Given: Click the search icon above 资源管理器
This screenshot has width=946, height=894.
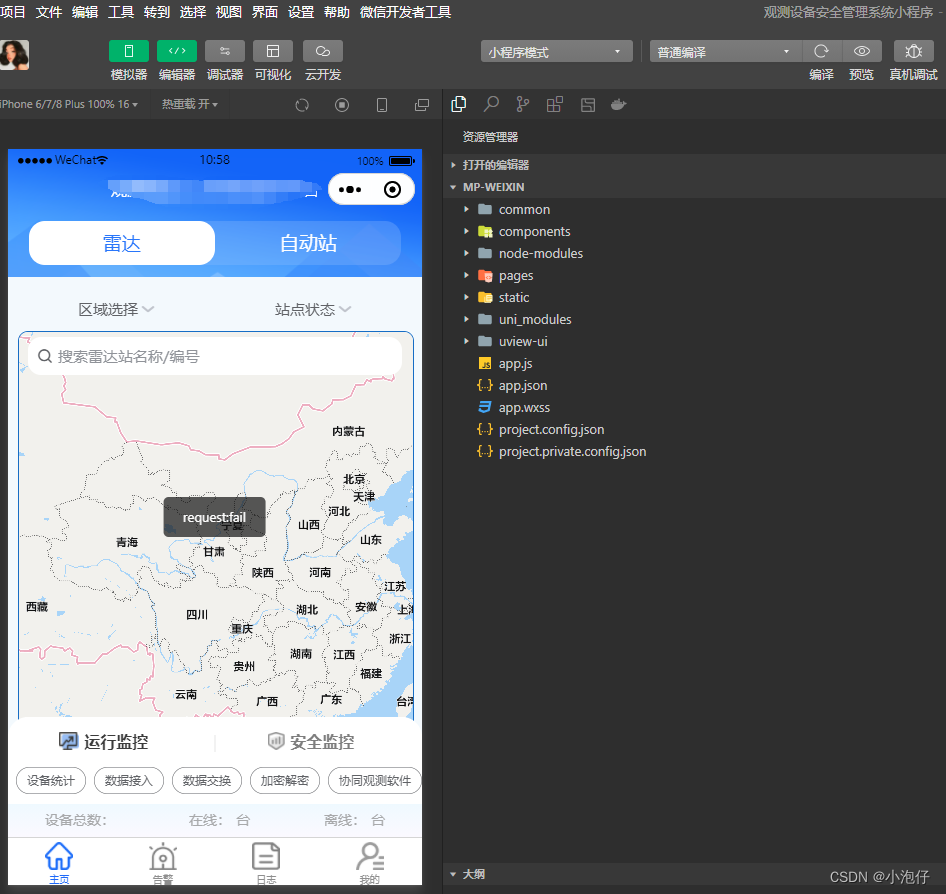Looking at the screenshot, I should [489, 103].
